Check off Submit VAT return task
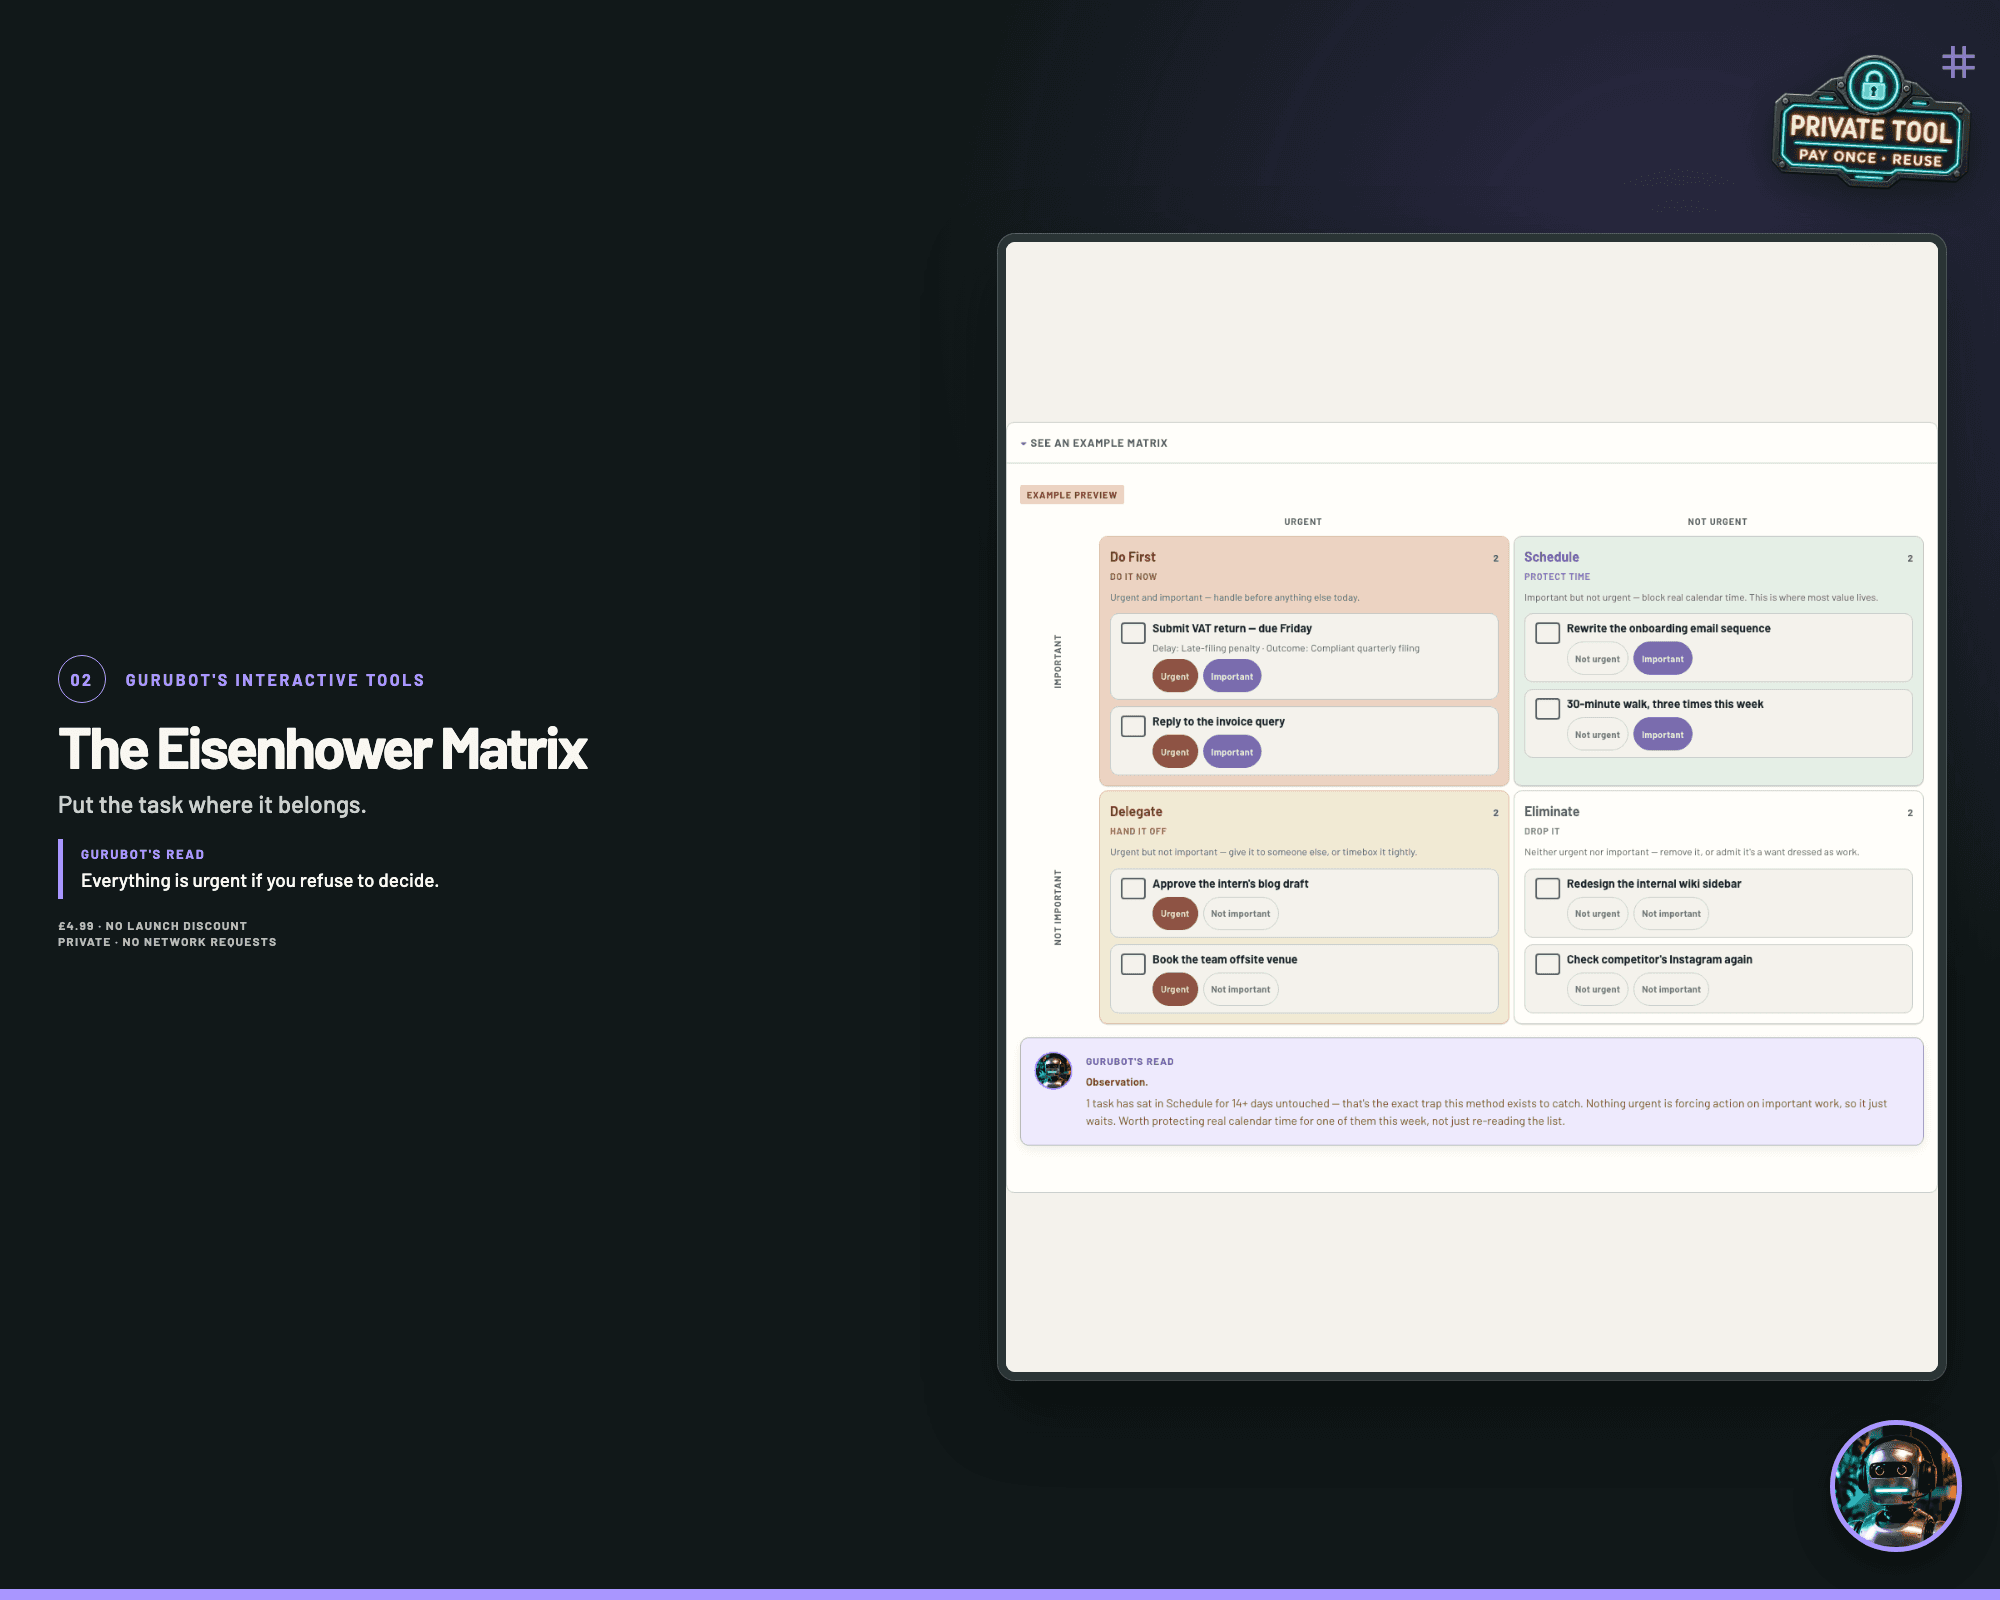The image size is (2000, 1600). pyautogui.click(x=1133, y=633)
